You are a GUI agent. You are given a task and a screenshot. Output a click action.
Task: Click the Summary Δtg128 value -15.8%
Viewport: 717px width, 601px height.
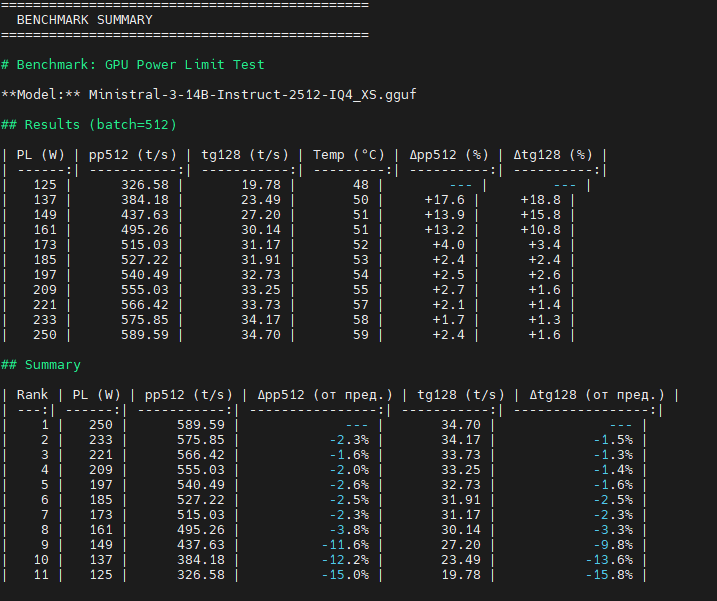tap(609, 575)
